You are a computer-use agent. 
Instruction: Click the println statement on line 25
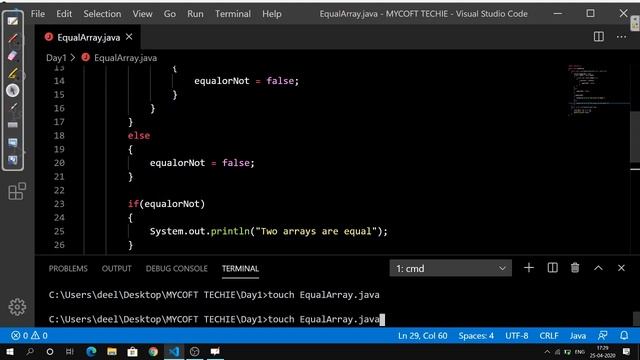(x=268, y=231)
